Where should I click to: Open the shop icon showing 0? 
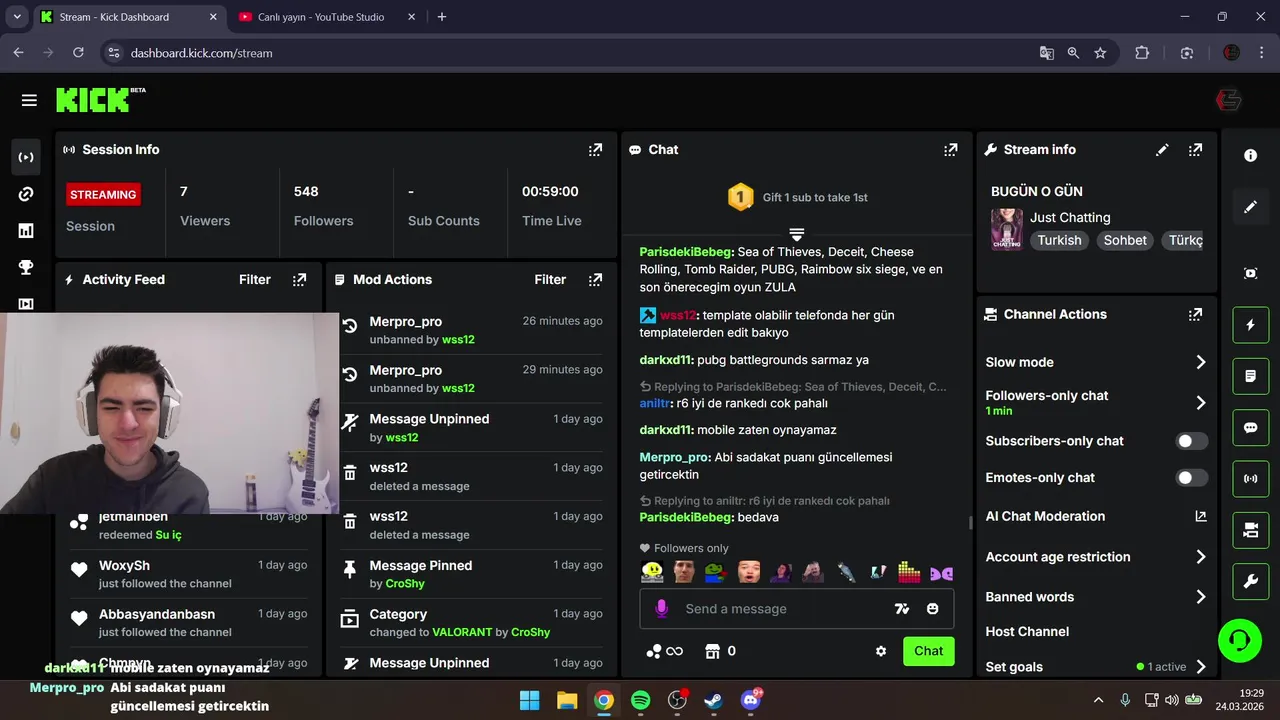pyautogui.click(x=720, y=651)
